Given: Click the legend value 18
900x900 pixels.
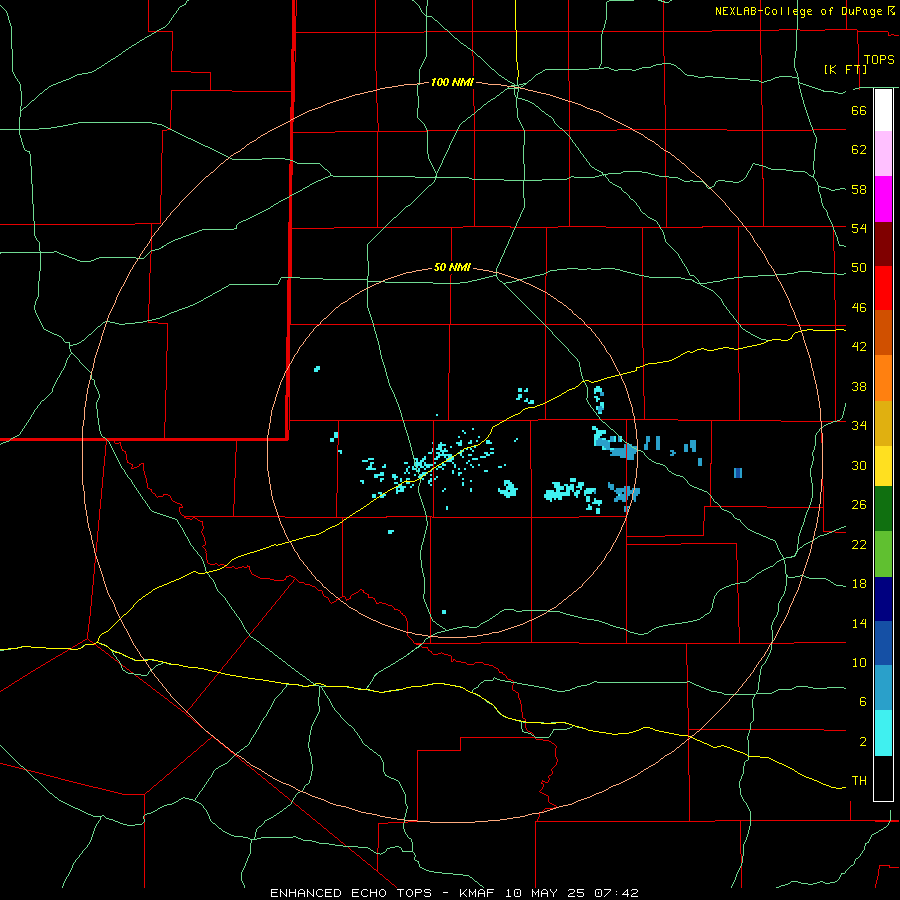Looking at the screenshot, I should (x=859, y=584).
